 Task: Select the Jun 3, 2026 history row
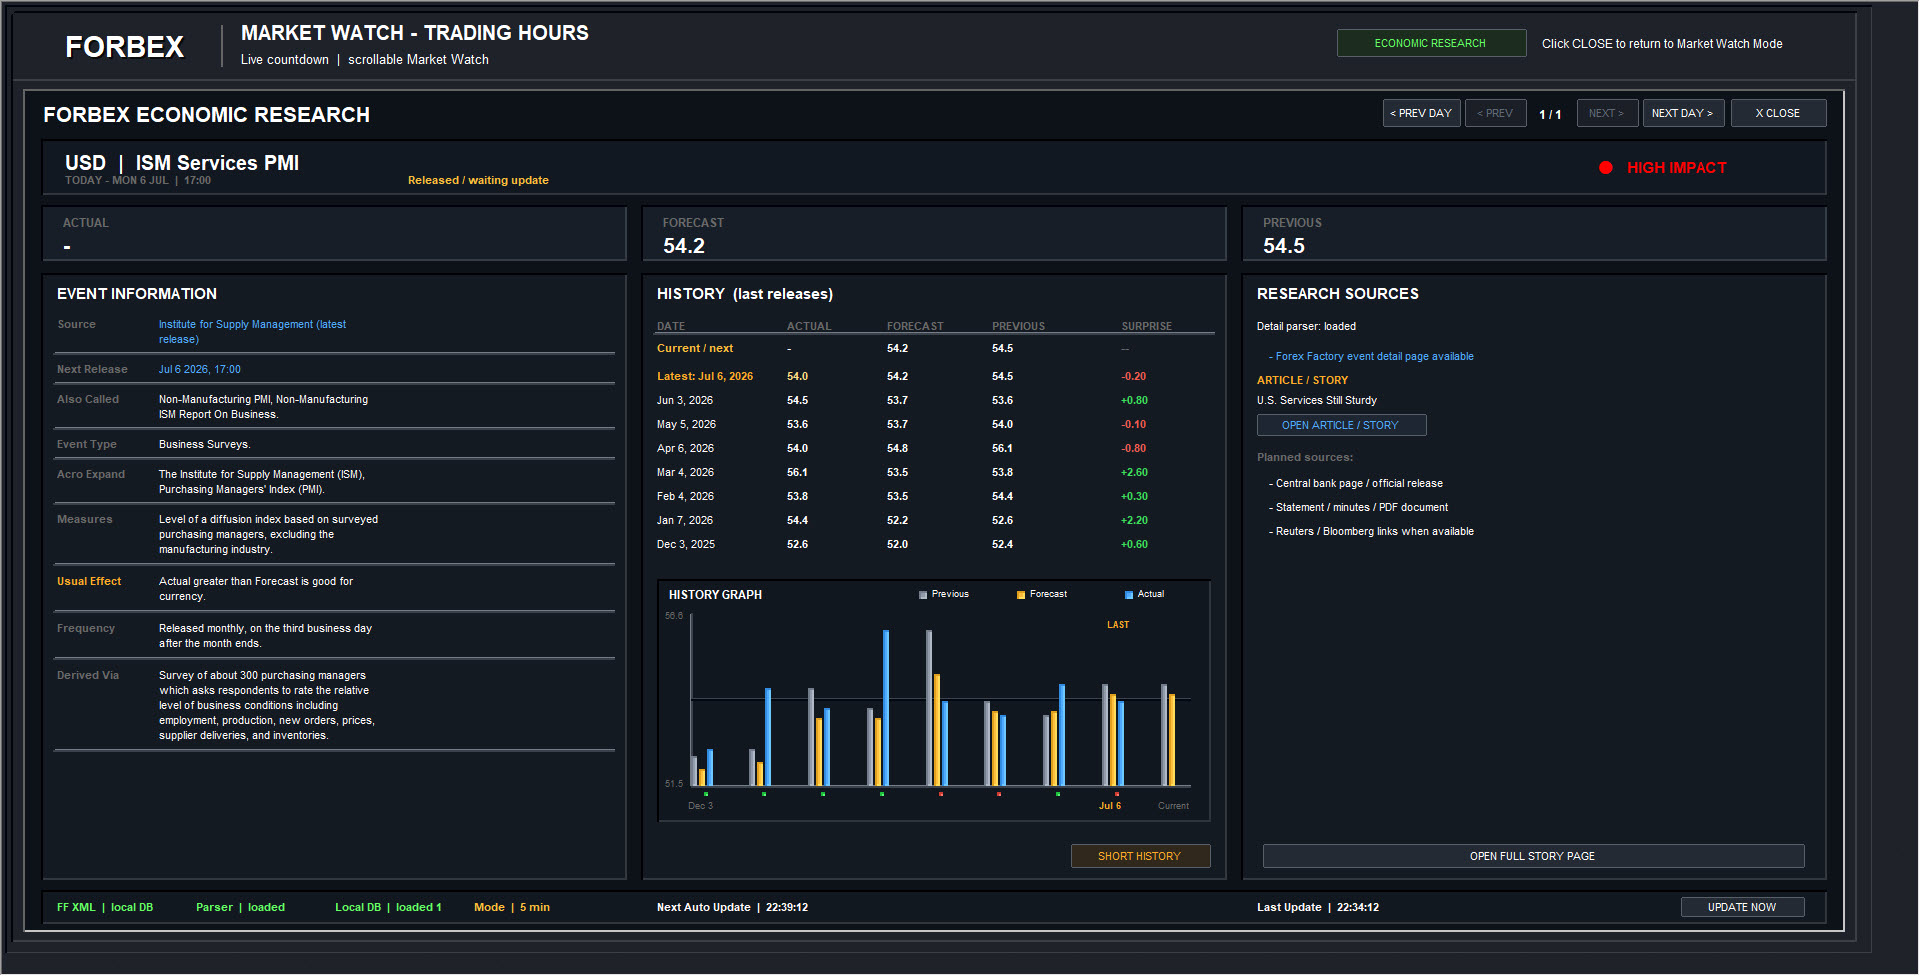click(934, 400)
